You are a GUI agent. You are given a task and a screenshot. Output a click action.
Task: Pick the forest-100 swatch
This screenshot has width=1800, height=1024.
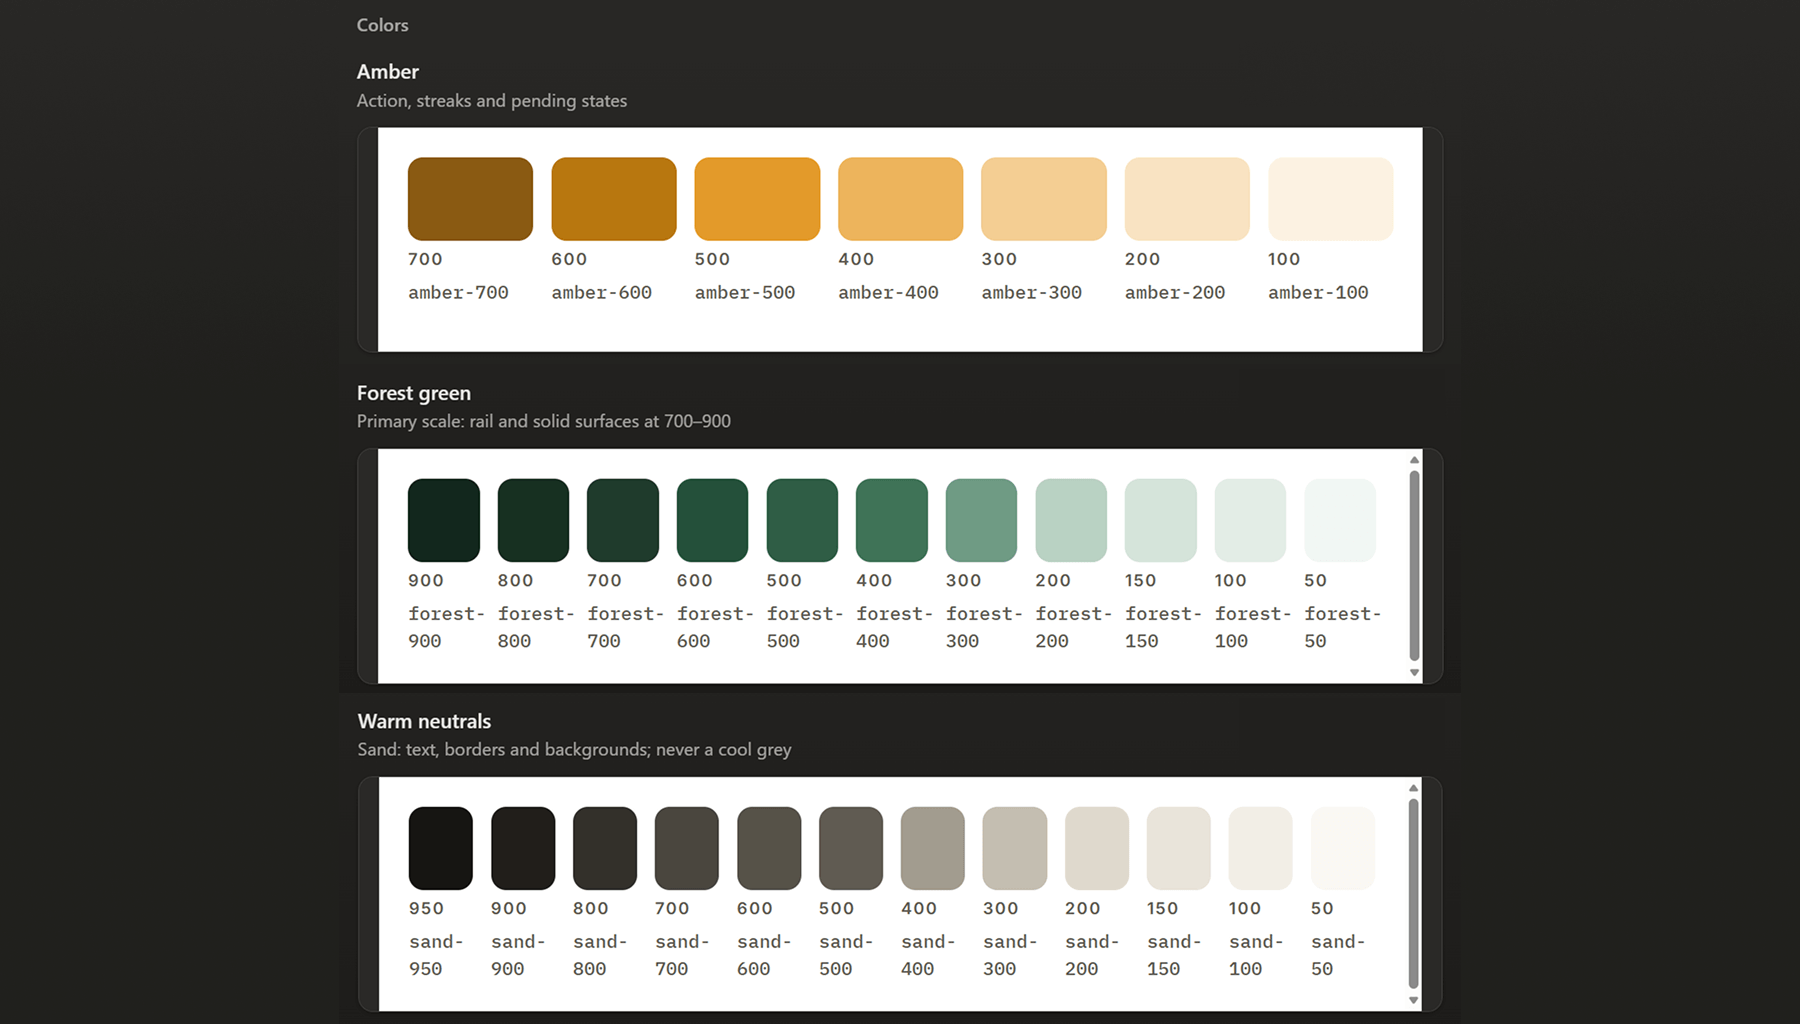pos(1250,520)
